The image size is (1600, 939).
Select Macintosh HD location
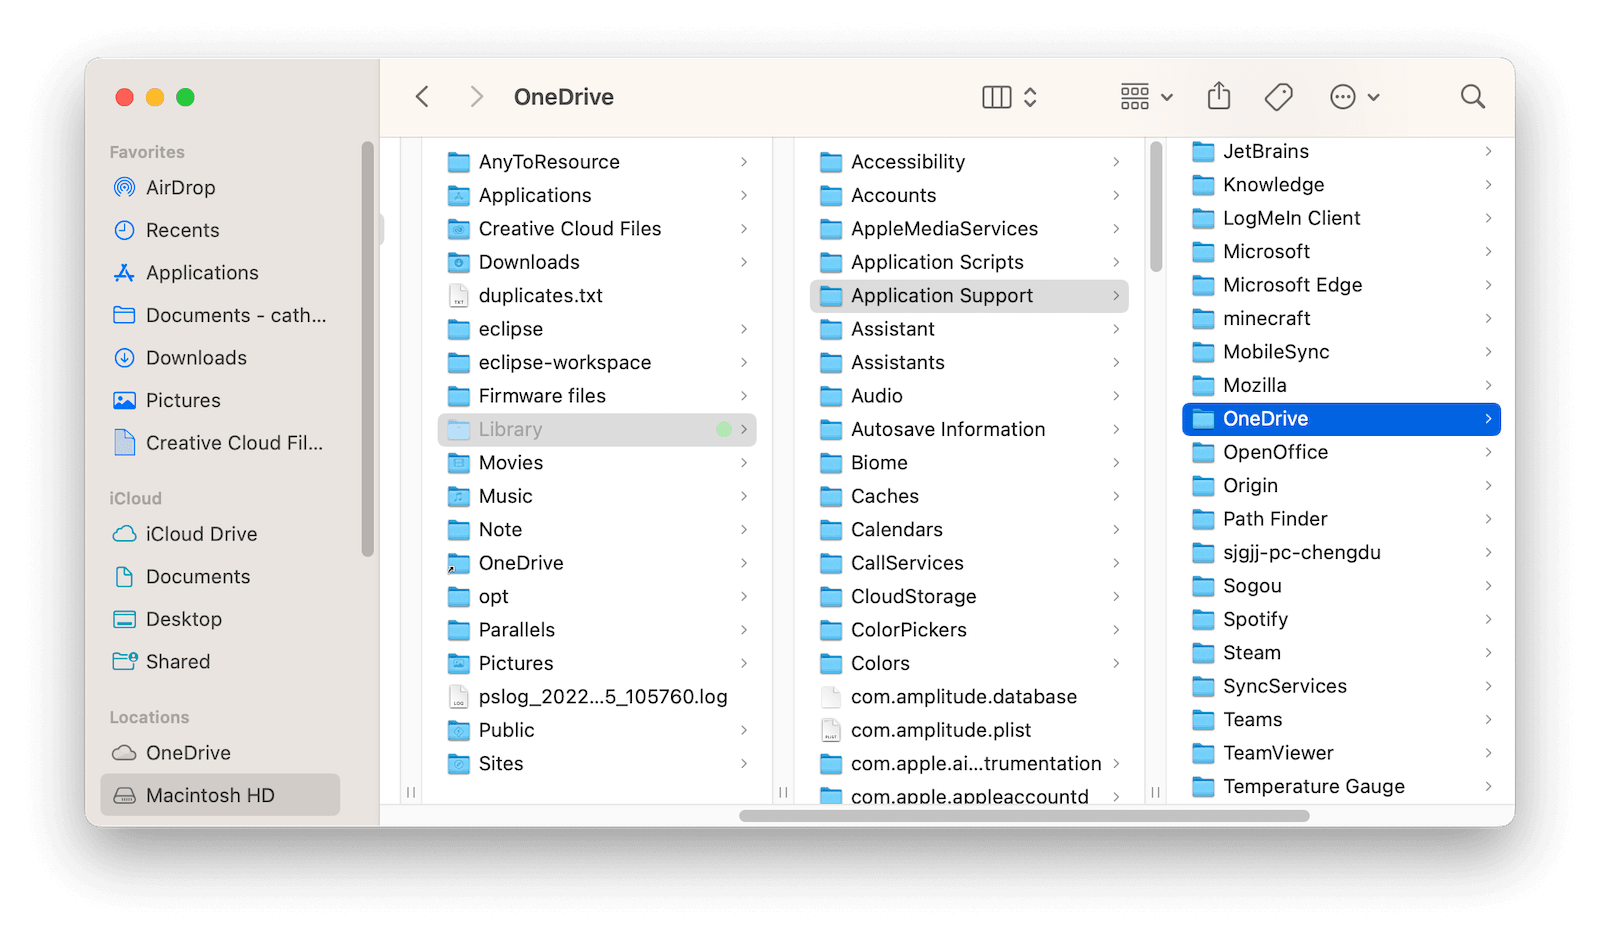220,795
